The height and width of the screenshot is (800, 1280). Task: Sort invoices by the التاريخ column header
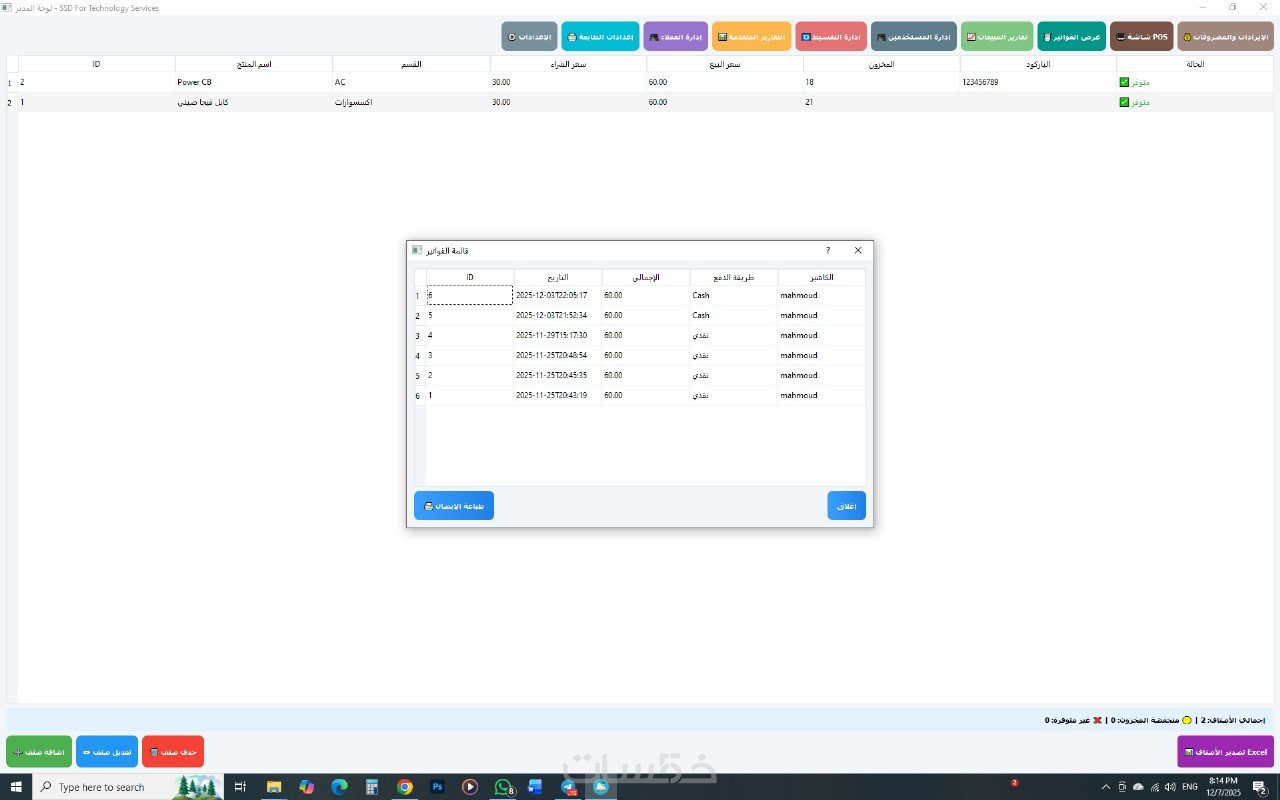(558, 277)
